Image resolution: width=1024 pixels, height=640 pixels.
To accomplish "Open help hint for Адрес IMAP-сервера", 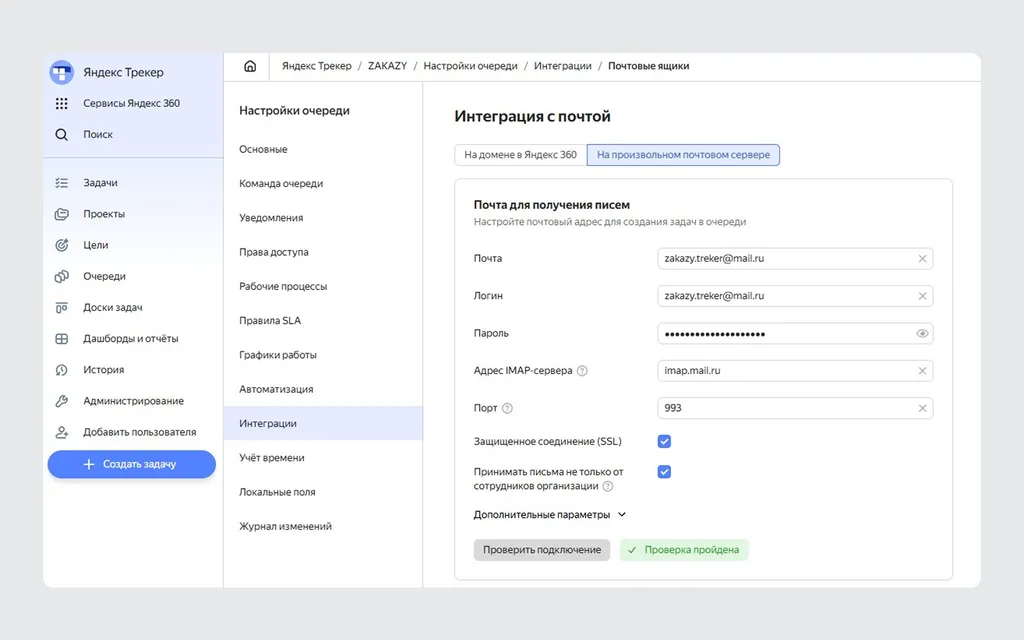I will click(582, 371).
